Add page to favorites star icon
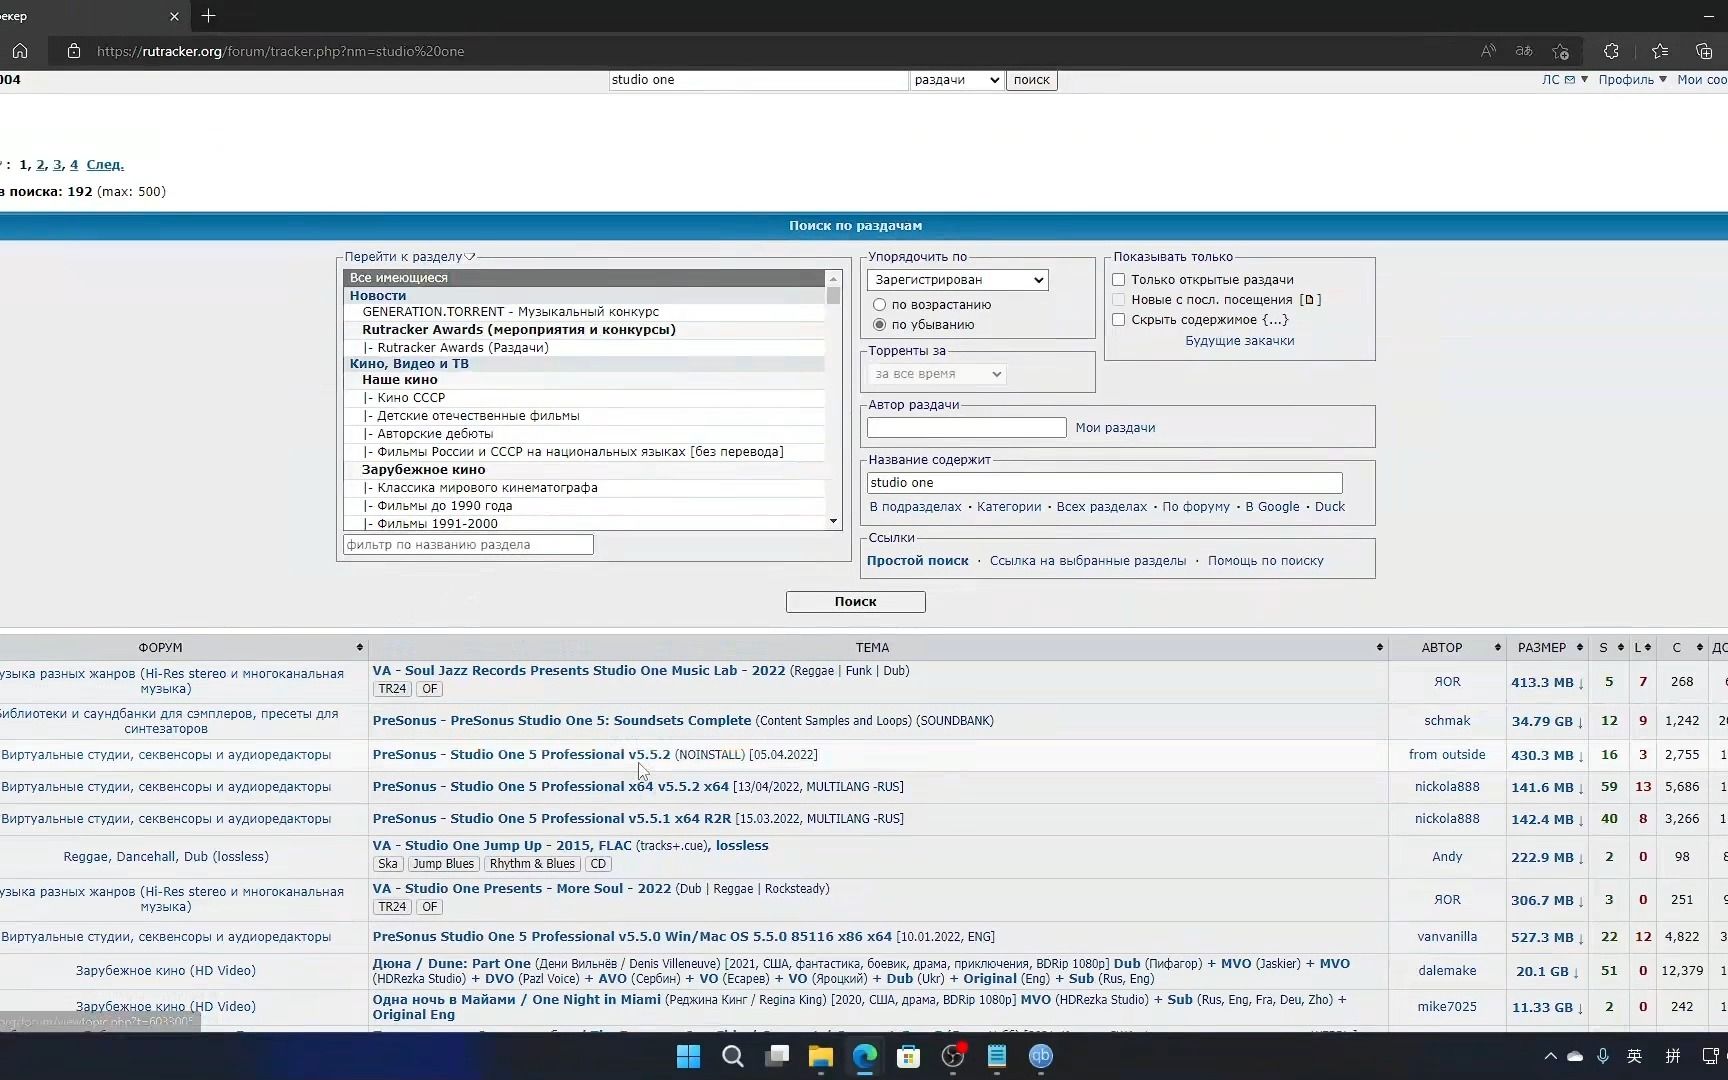 (1561, 51)
